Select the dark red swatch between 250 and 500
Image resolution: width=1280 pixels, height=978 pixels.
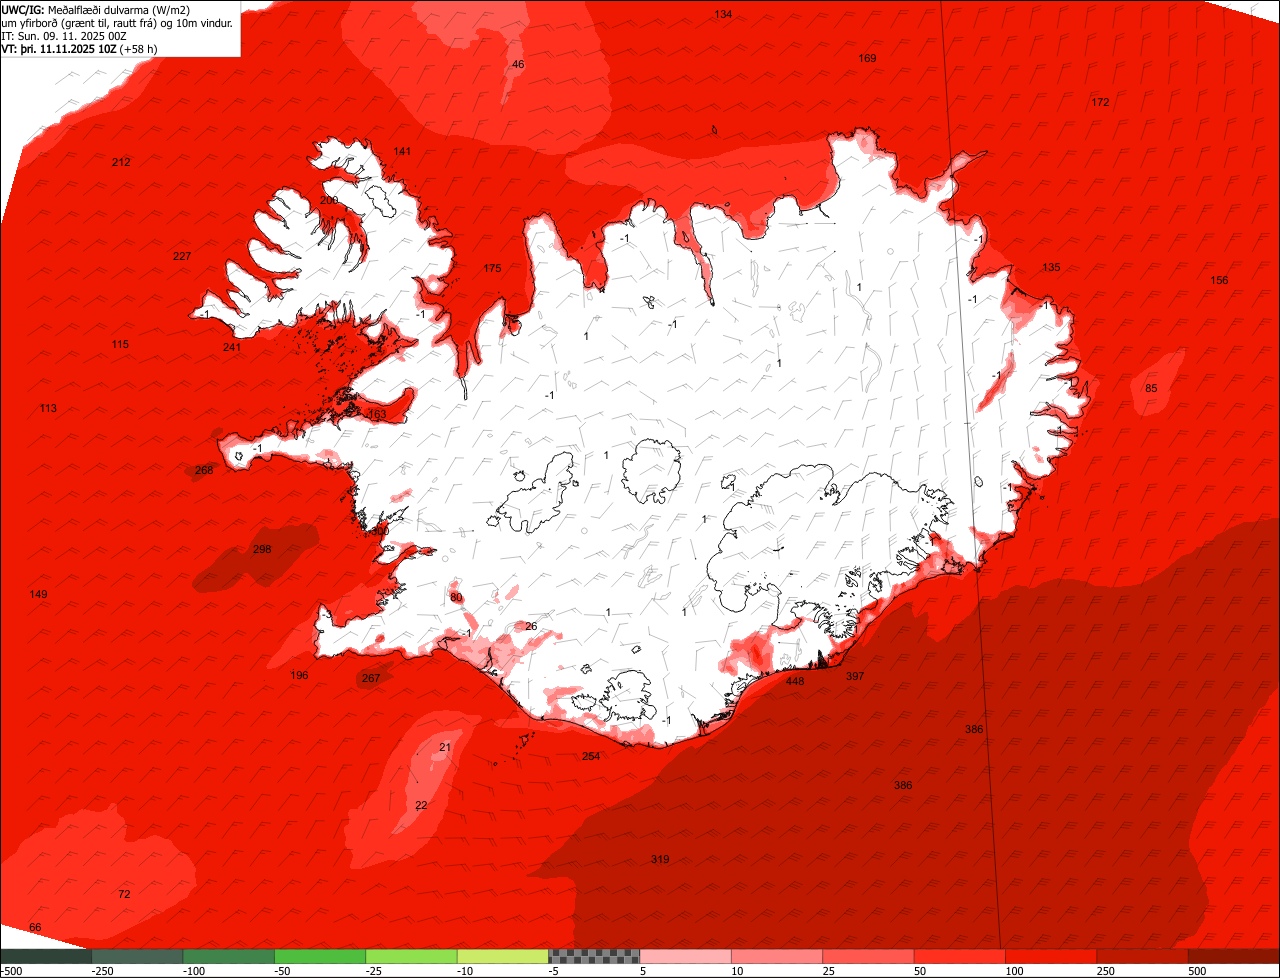tap(1143, 956)
